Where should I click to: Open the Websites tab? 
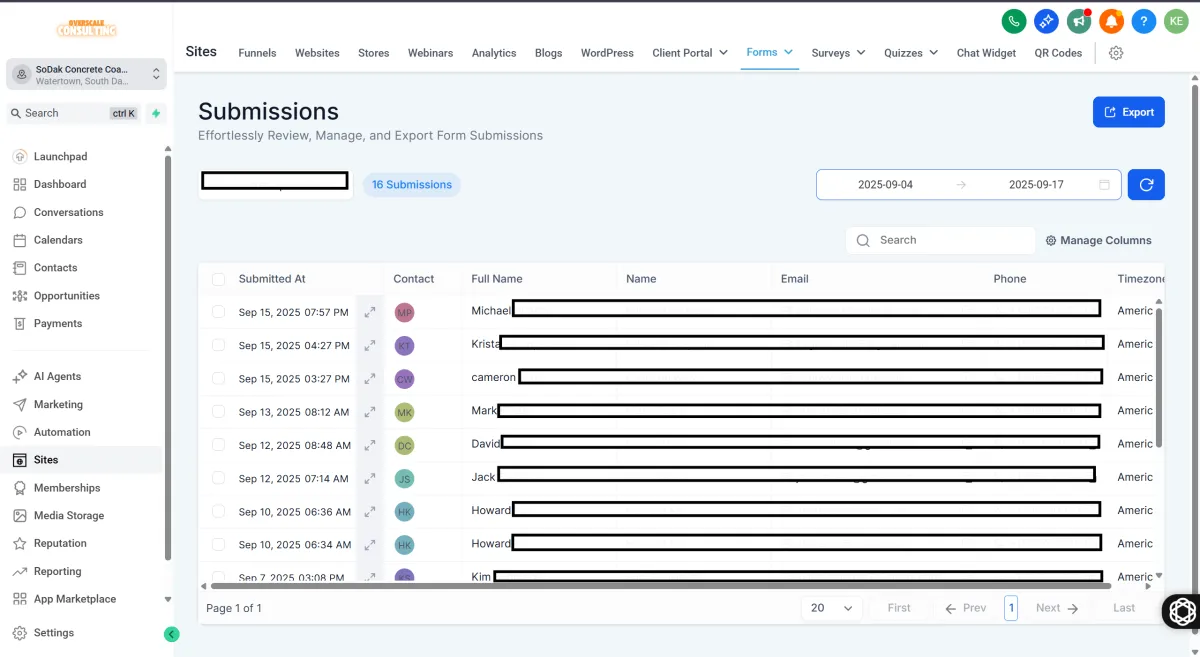pyautogui.click(x=317, y=53)
